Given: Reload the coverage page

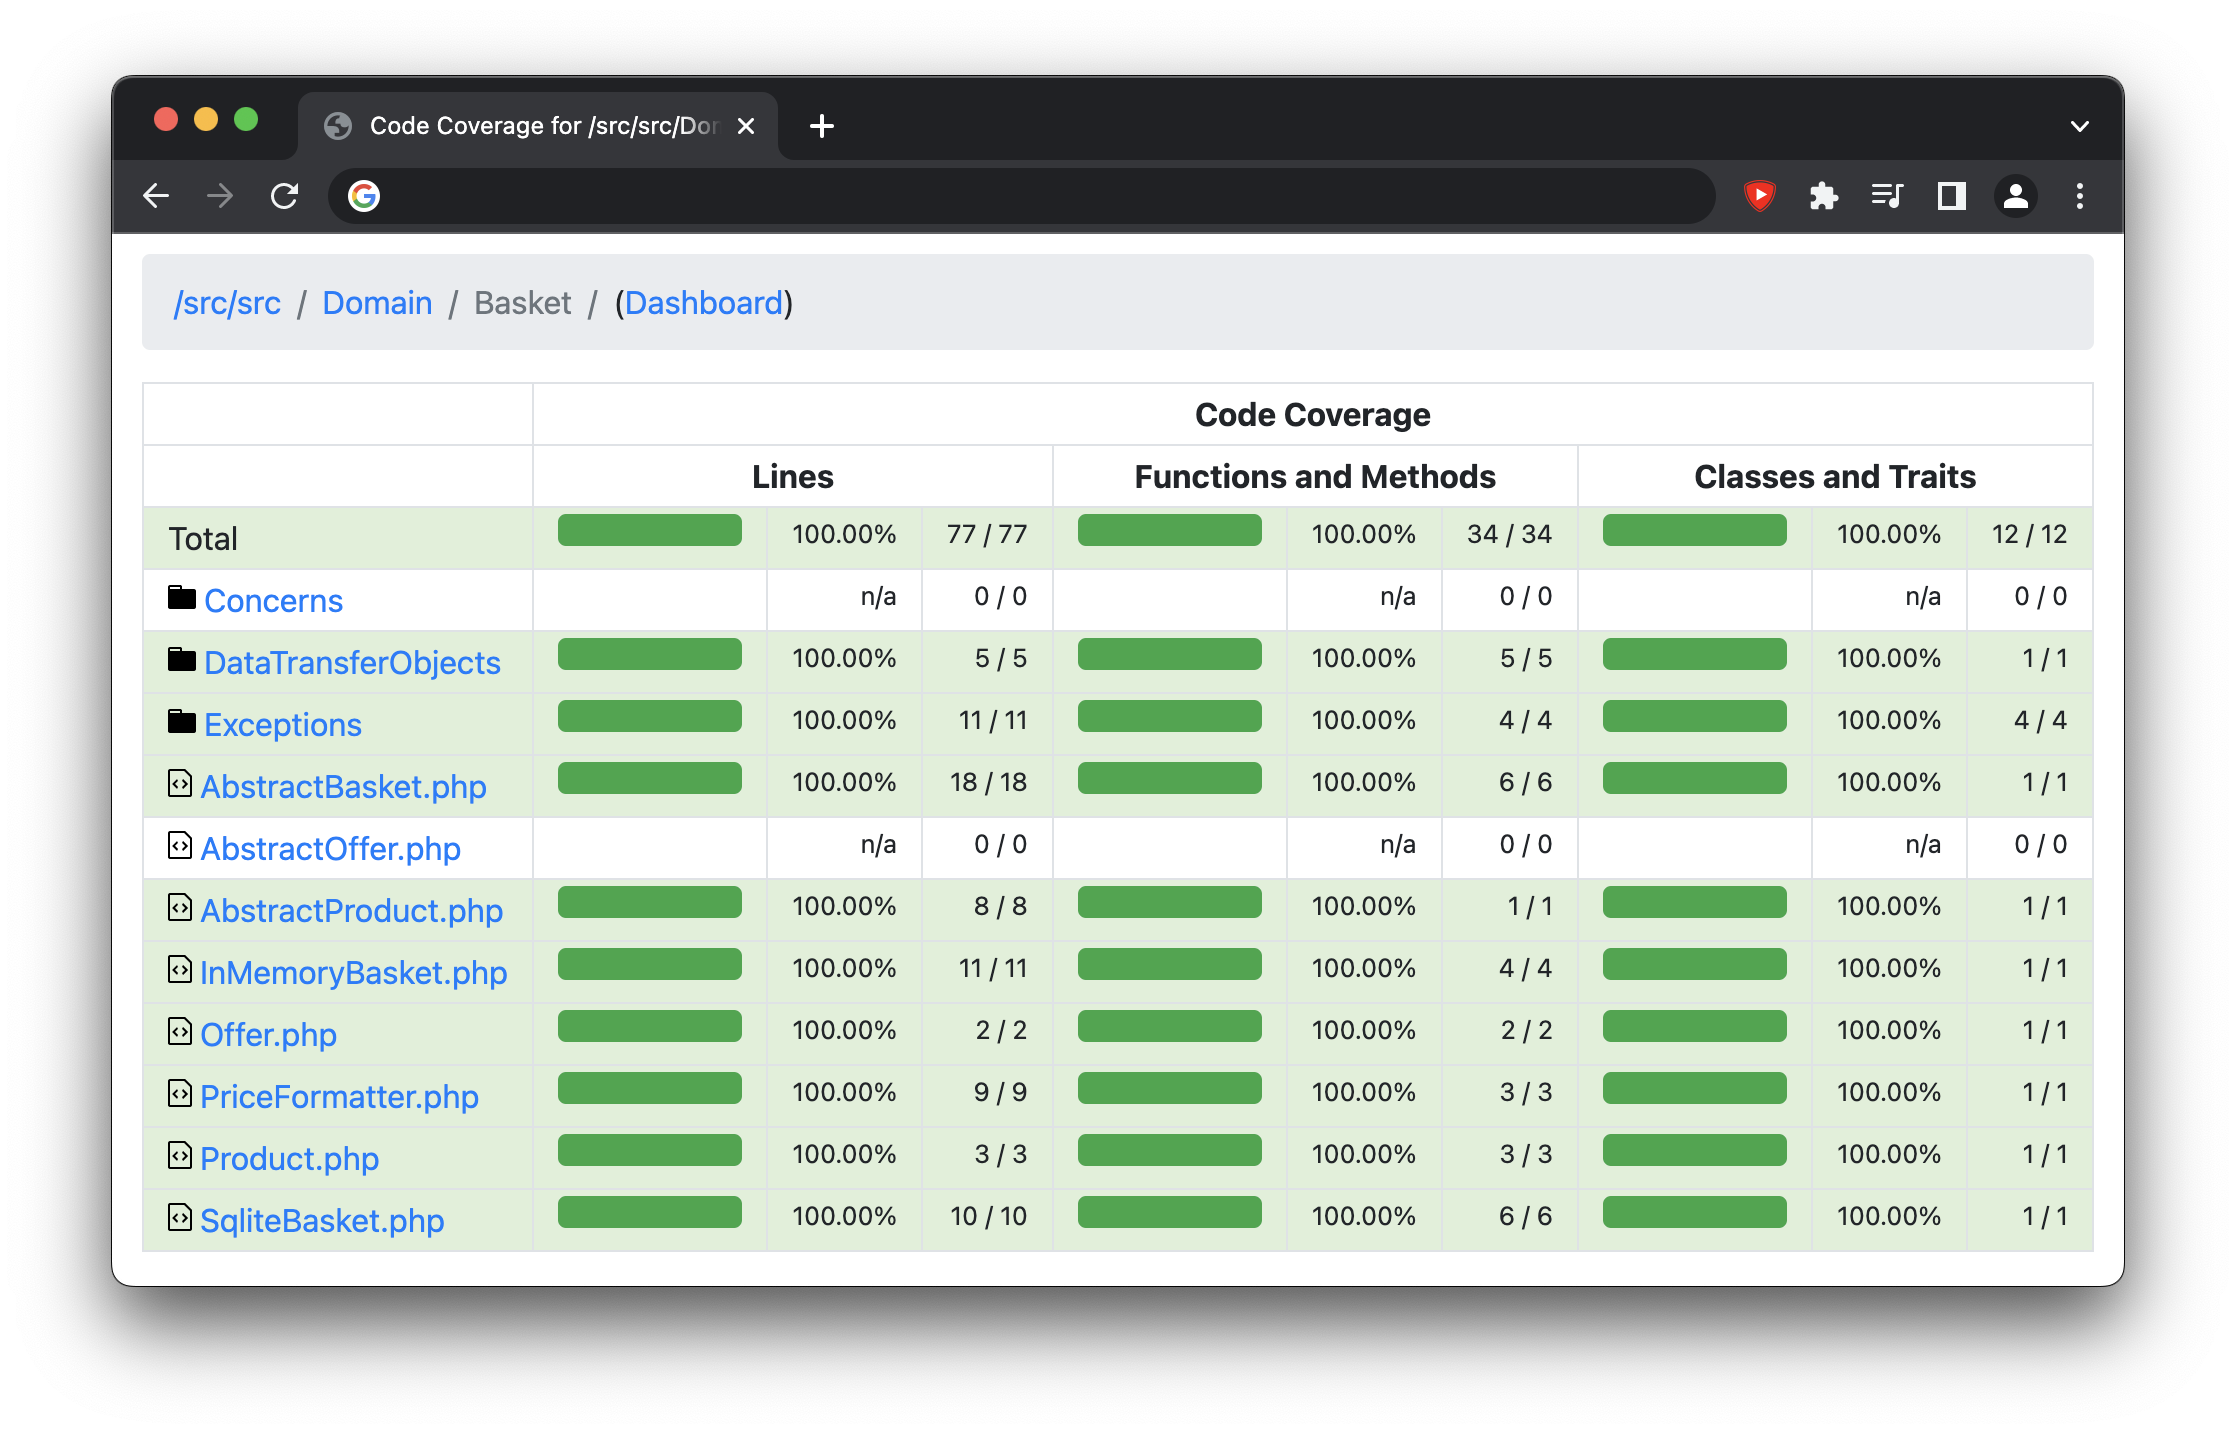Looking at the screenshot, I should [x=285, y=196].
